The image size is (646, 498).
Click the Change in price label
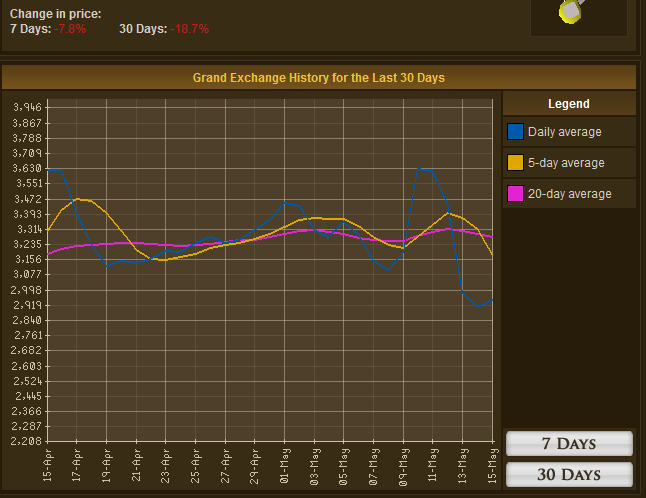coord(56,14)
